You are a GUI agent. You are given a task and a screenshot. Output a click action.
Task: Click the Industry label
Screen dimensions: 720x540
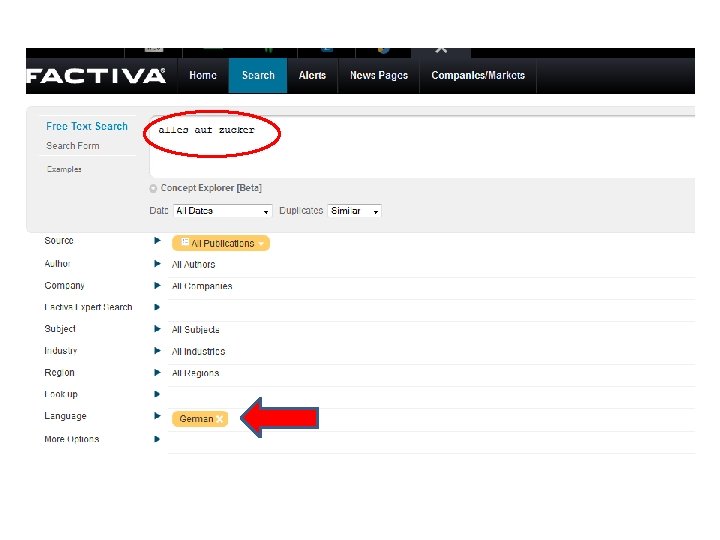coord(61,351)
